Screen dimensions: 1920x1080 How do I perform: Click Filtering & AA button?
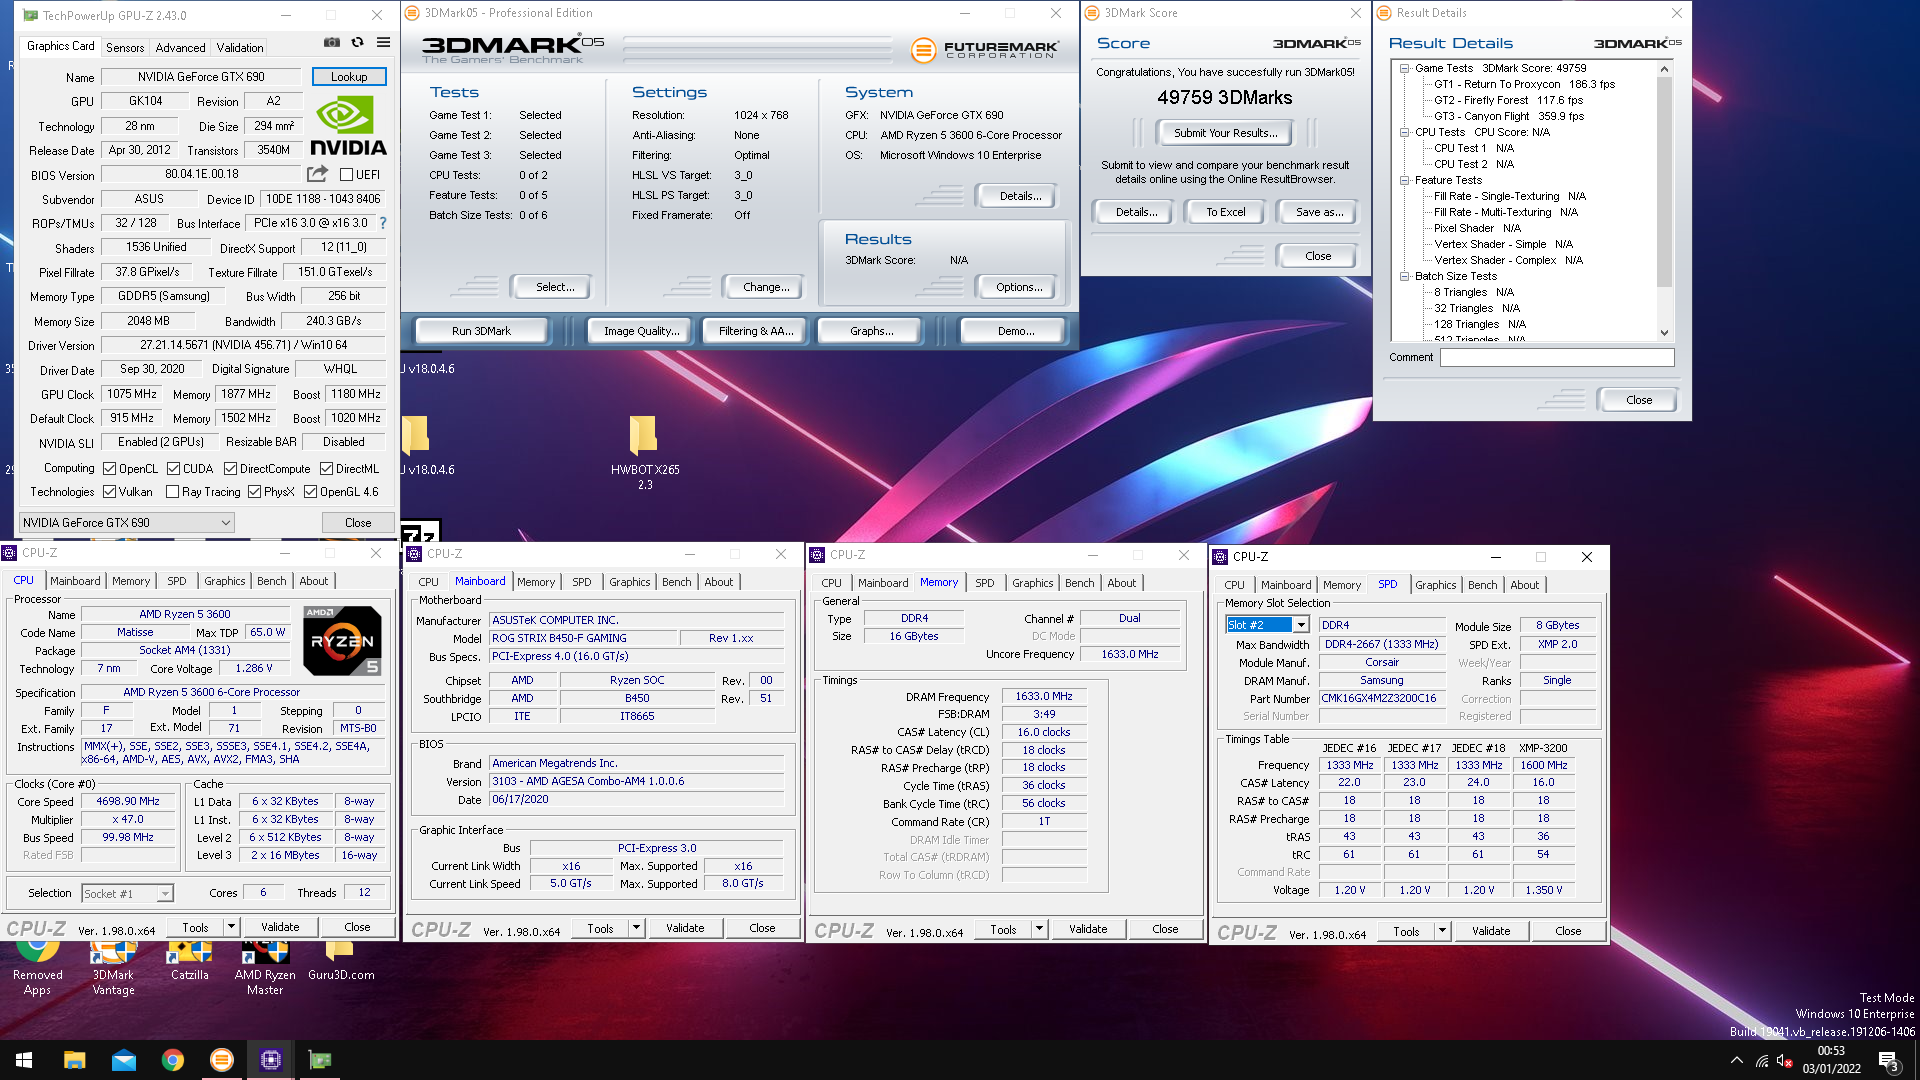coord(756,331)
